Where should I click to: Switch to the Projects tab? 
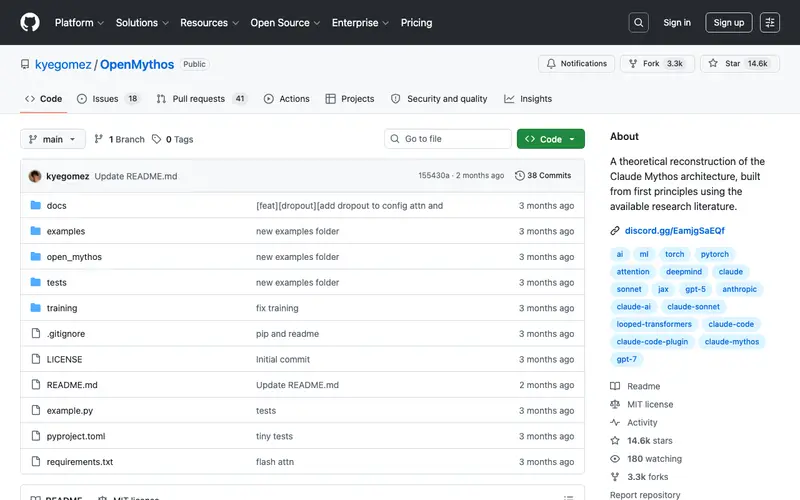(x=350, y=98)
